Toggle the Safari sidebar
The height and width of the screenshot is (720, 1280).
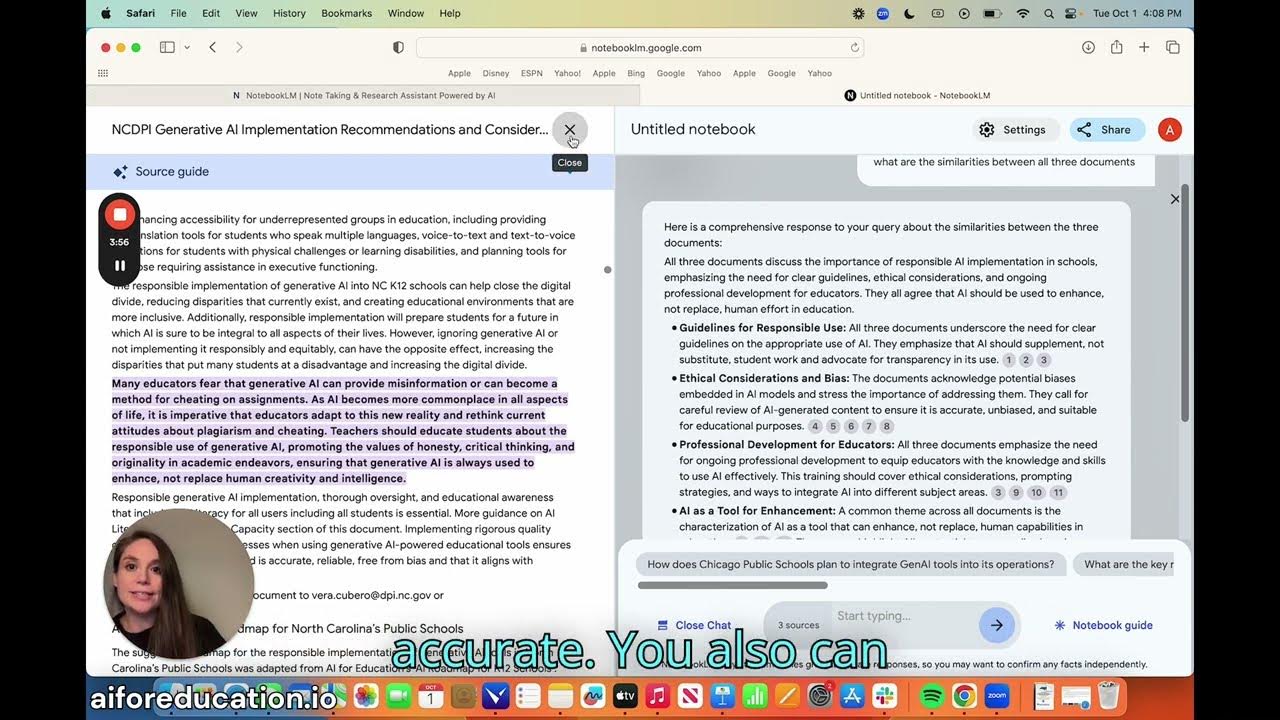[167, 47]
